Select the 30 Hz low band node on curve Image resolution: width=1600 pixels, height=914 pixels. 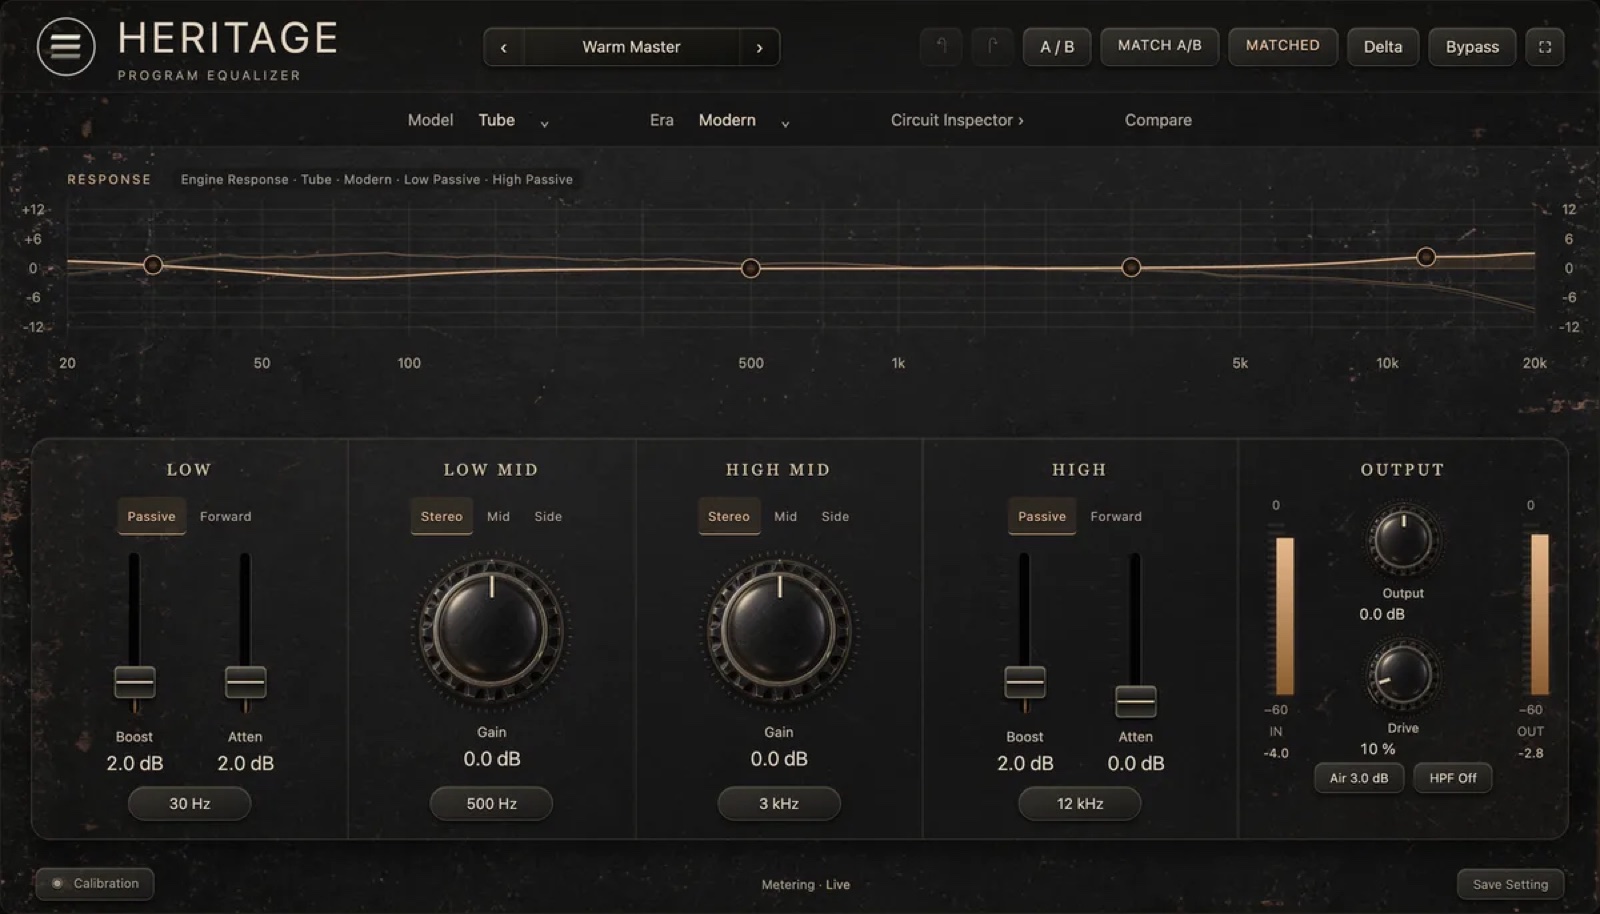pyautogui.click(x=153, y=265)
